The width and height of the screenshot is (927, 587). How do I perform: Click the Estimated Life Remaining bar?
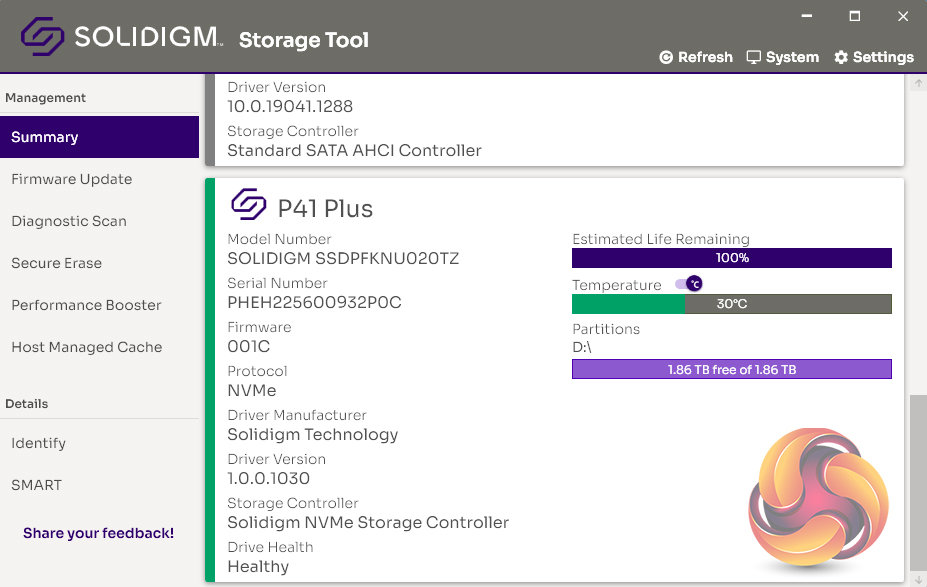731,258
